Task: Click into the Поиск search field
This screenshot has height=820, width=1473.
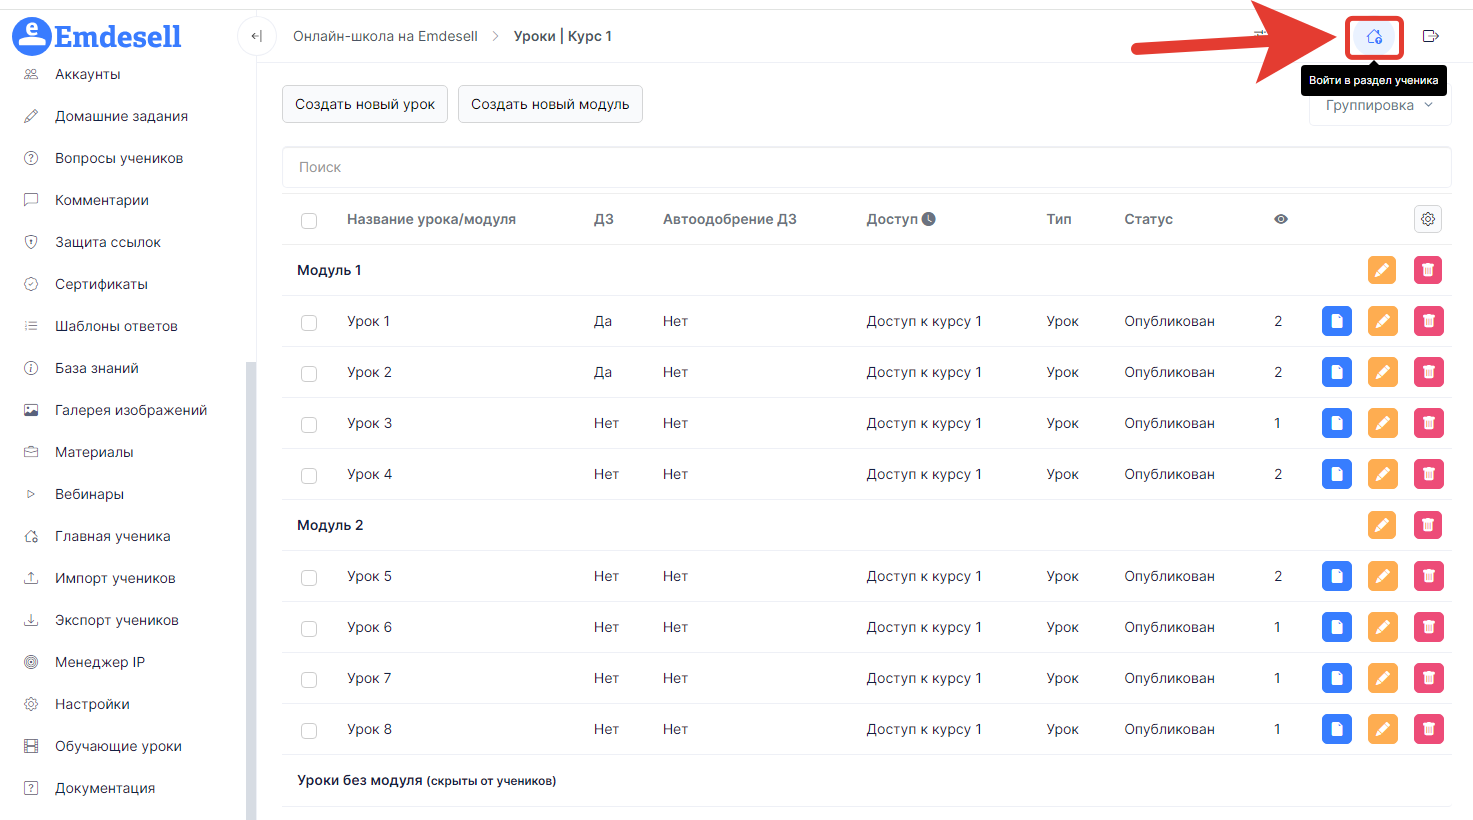Action: (x=866, y=167)
